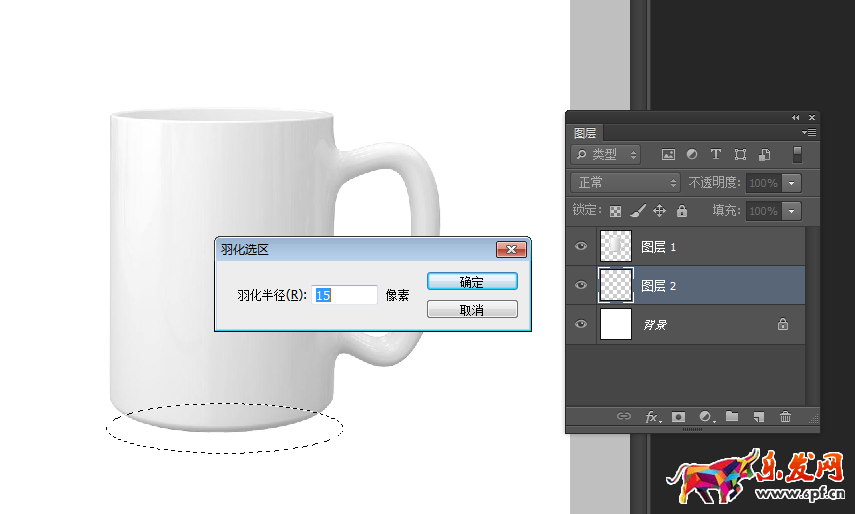This screenshot has width=855, height=514.
Task: Confirm feather with the 确定 button
Action: (472, 282)
